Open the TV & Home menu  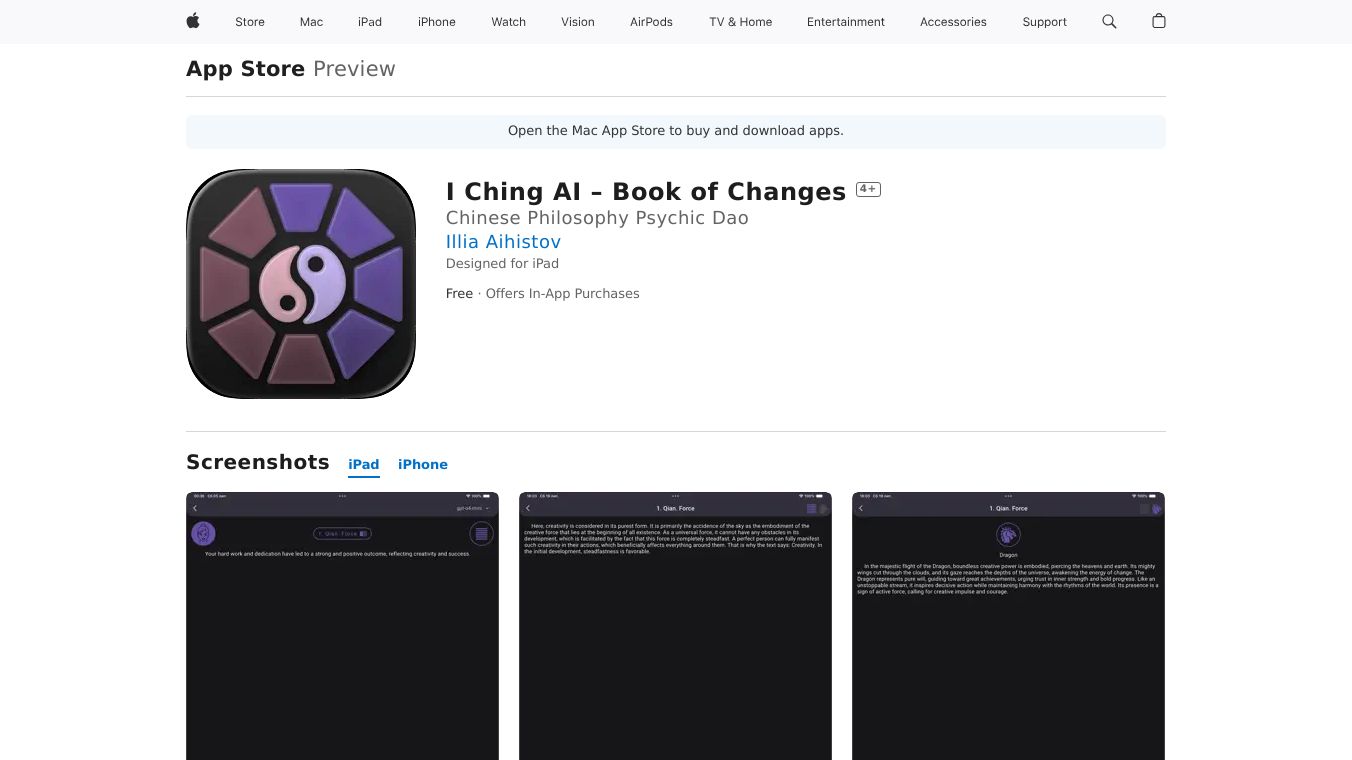[741, 22]
